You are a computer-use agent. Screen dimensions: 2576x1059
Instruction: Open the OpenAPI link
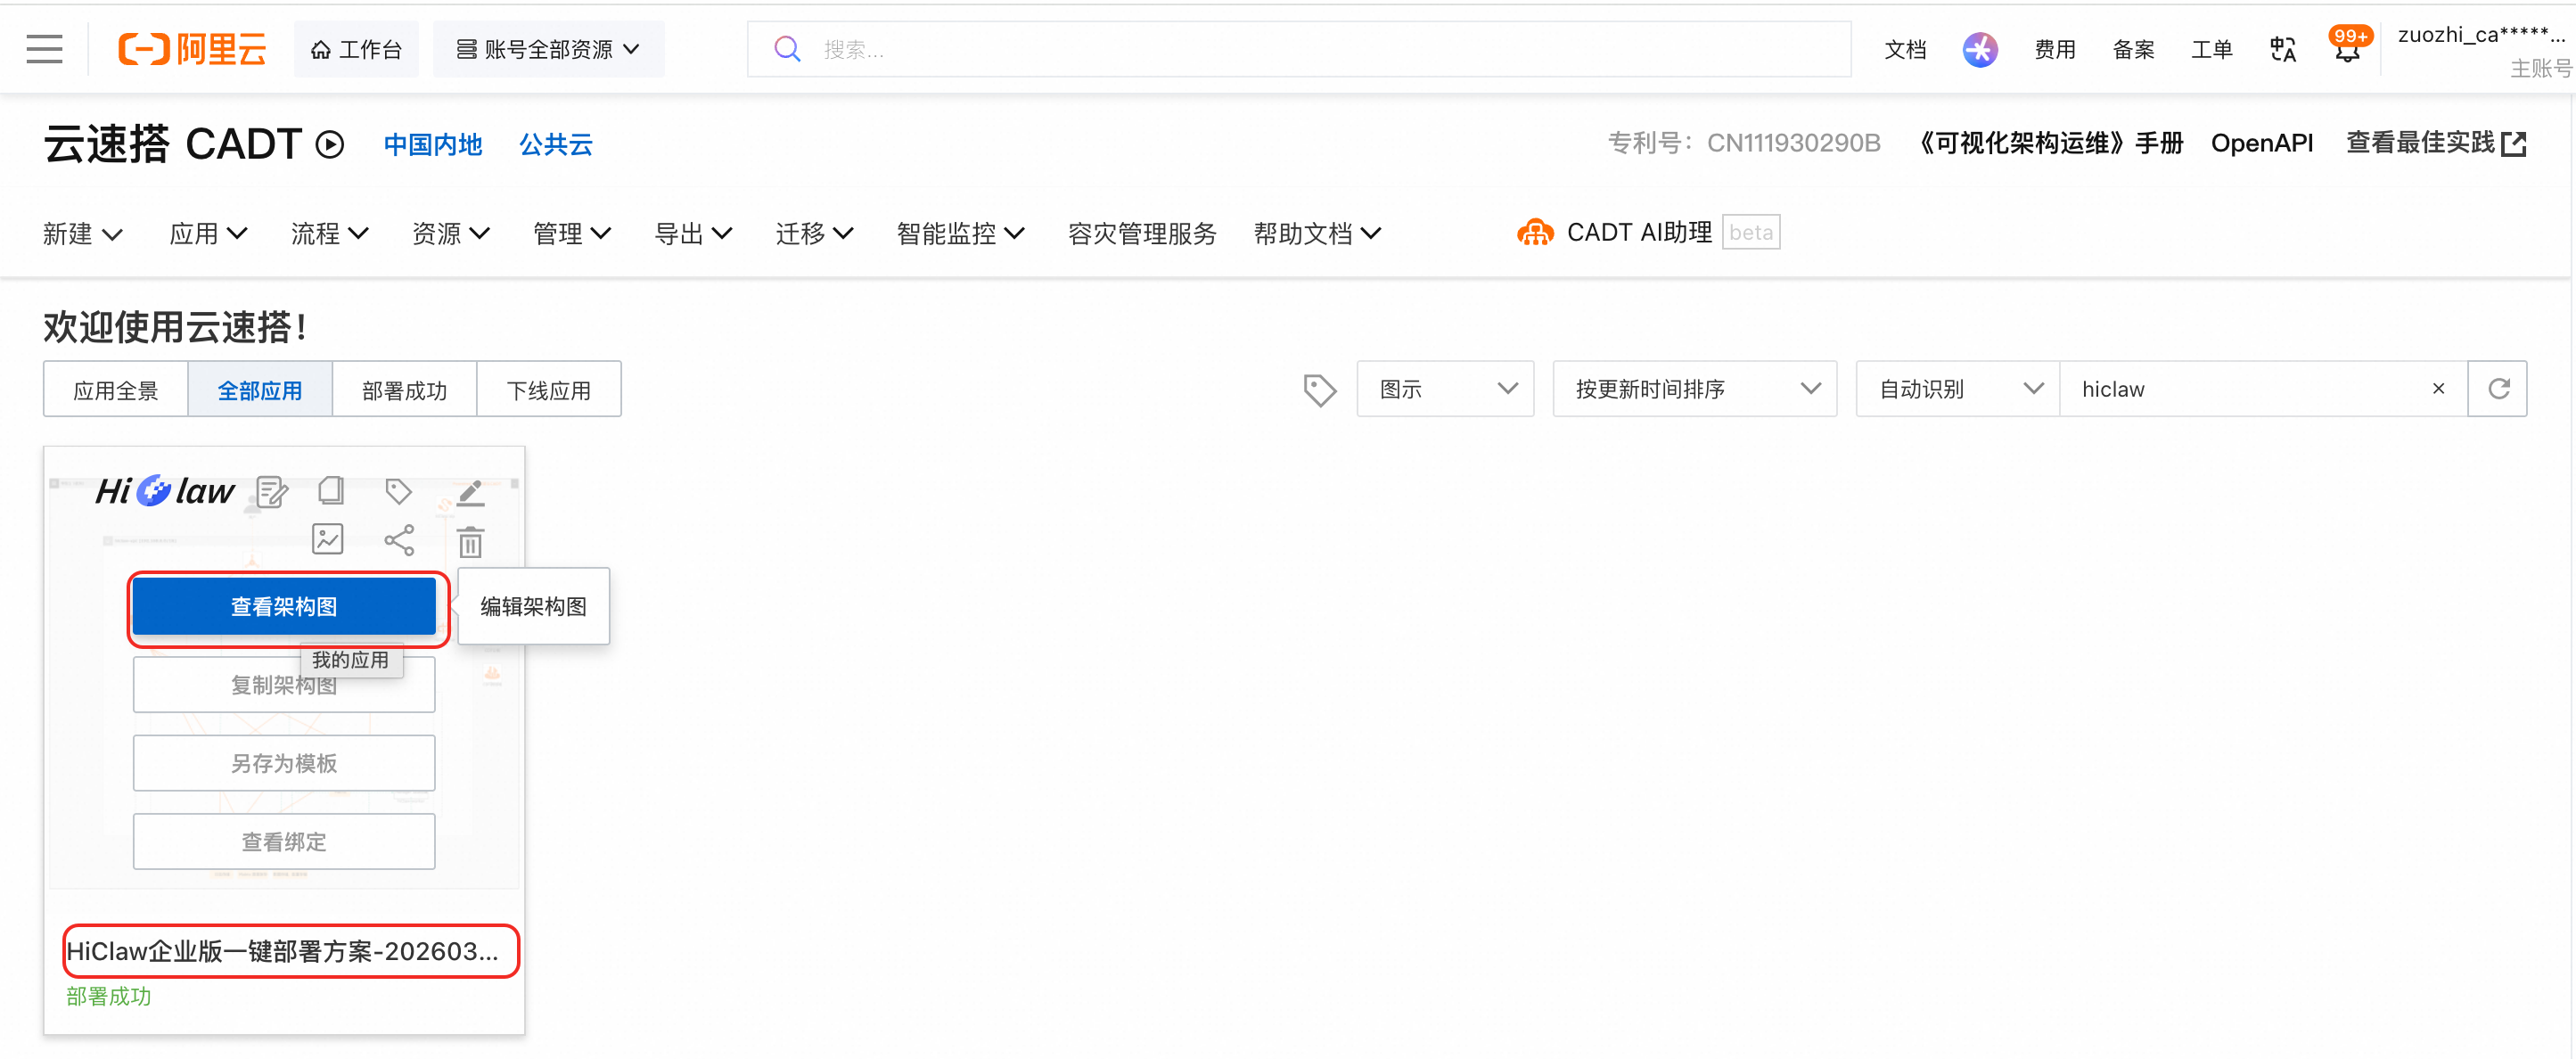tap(2262, 144)
